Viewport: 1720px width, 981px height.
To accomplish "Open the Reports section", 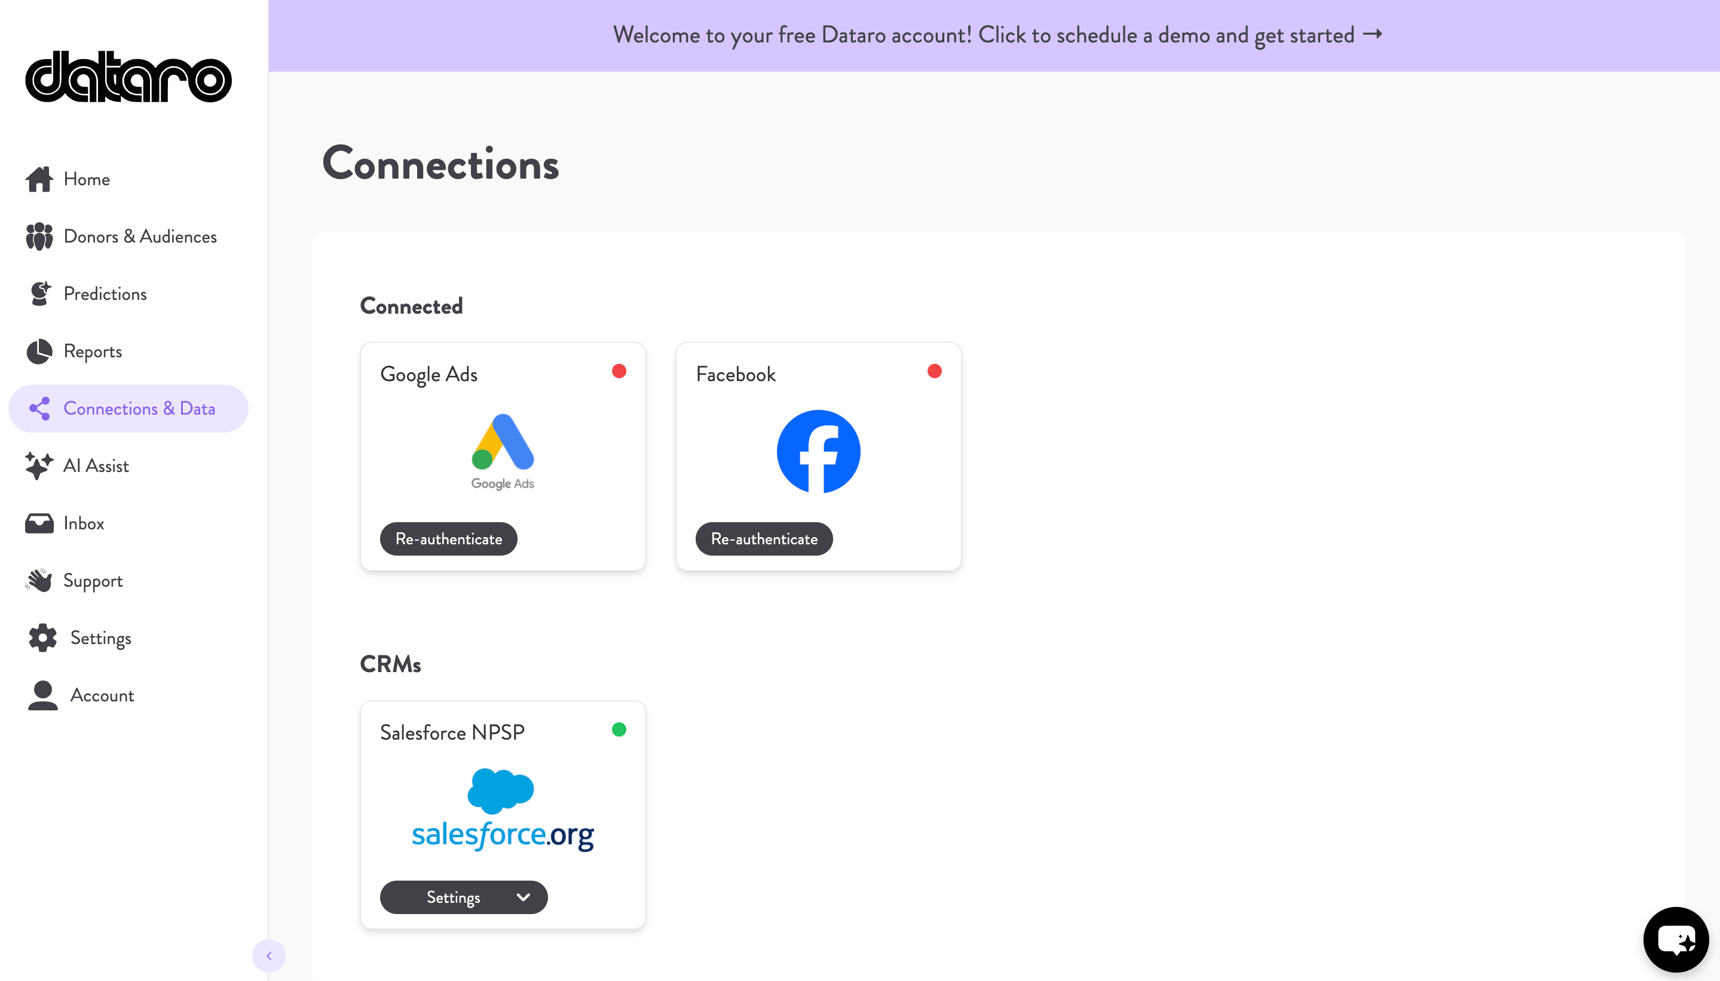I will tap(40, 351).
